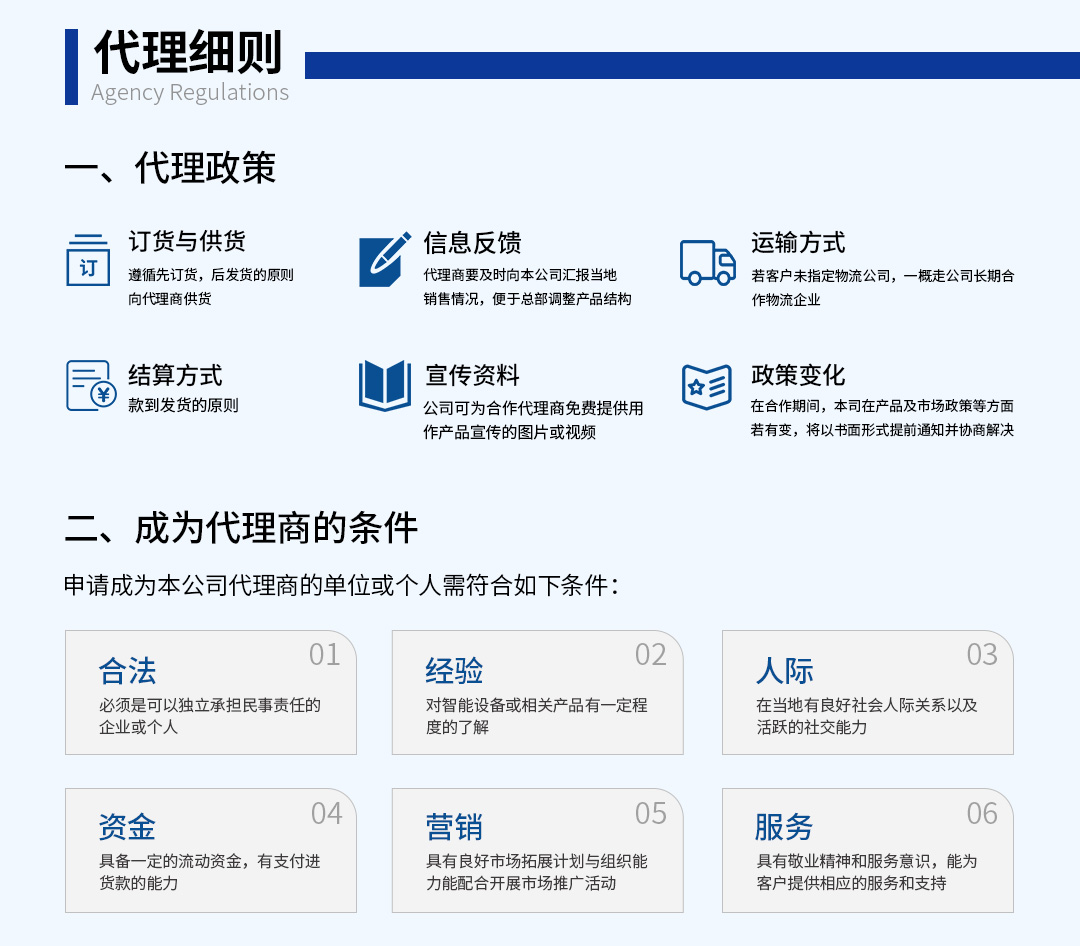Image resolution: width=1080 pixels, height=946 pixels.
Task: Click the 结算方式 yen payment icon
Action: point(90,386)
